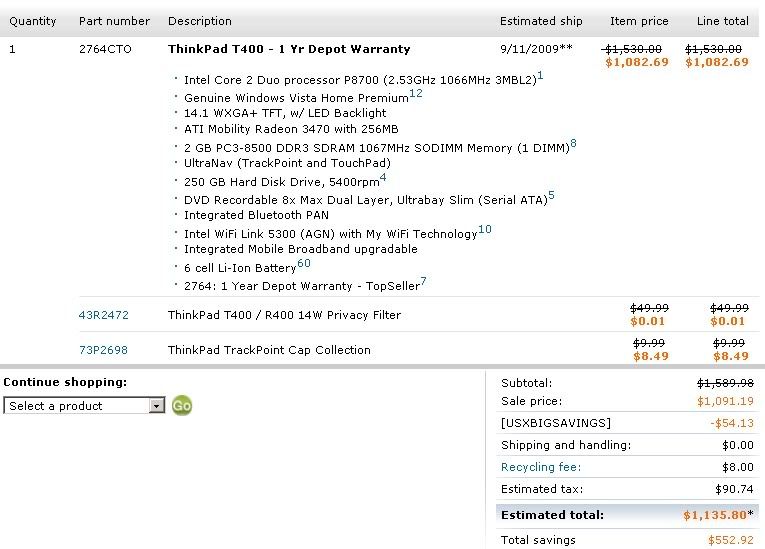765x549 pixels.
Task: Click the Recycling fee link
Action: 541,467
